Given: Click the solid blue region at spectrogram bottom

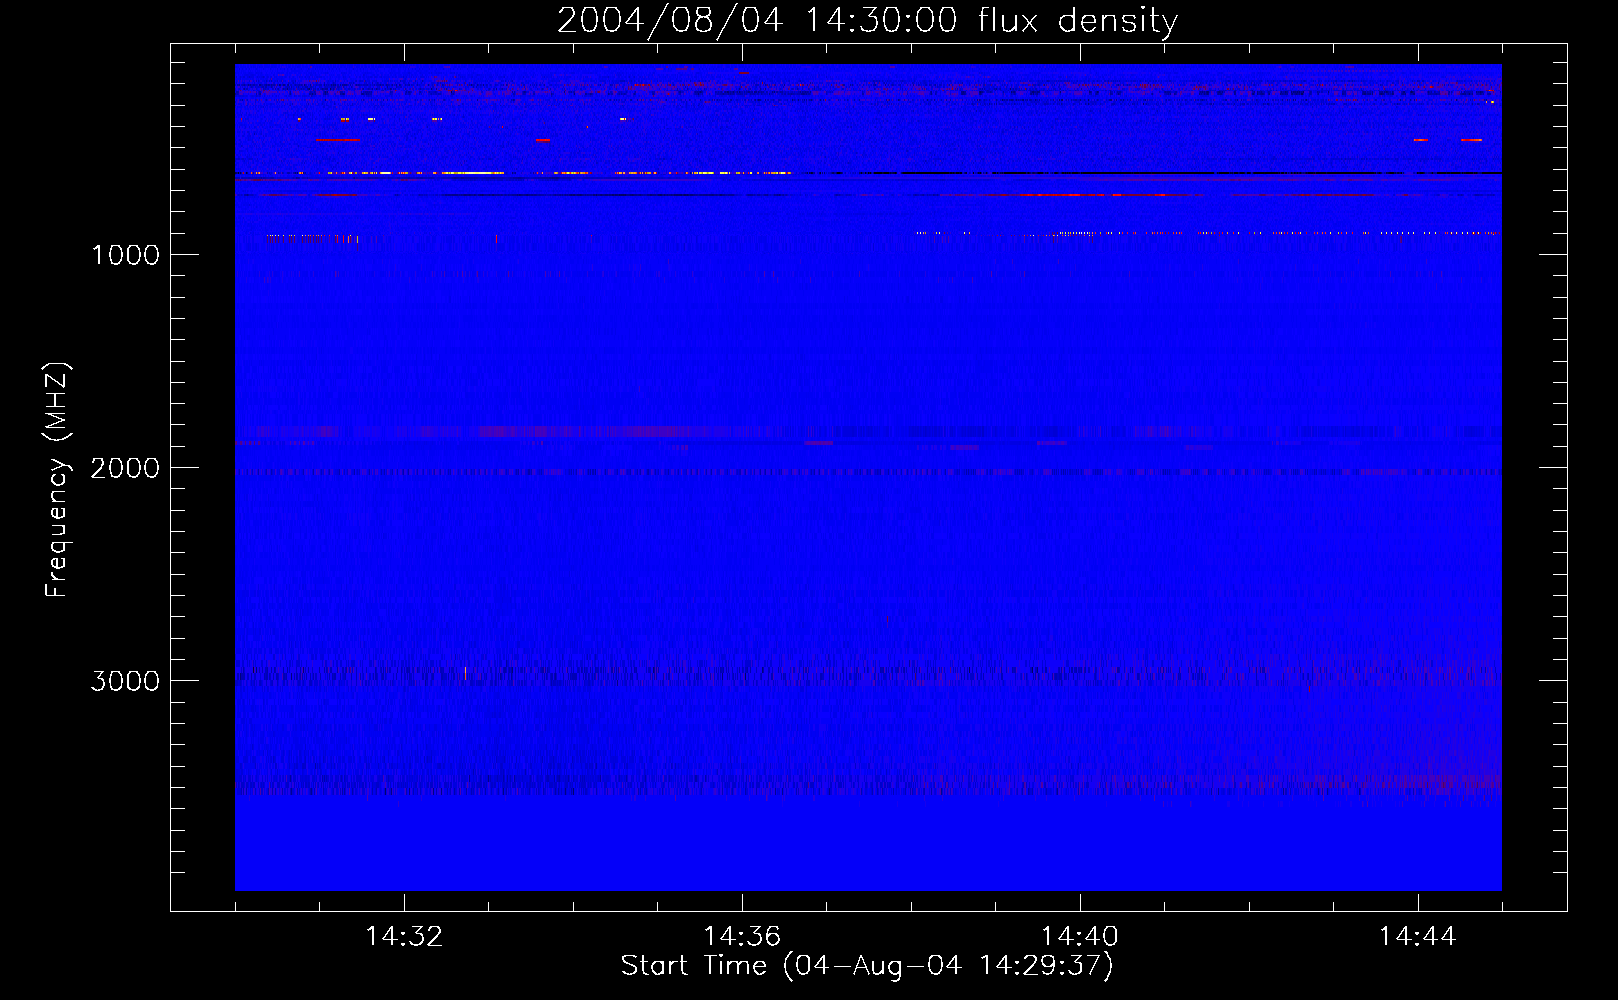Looking at the screenshot, I should pos(868,850).
